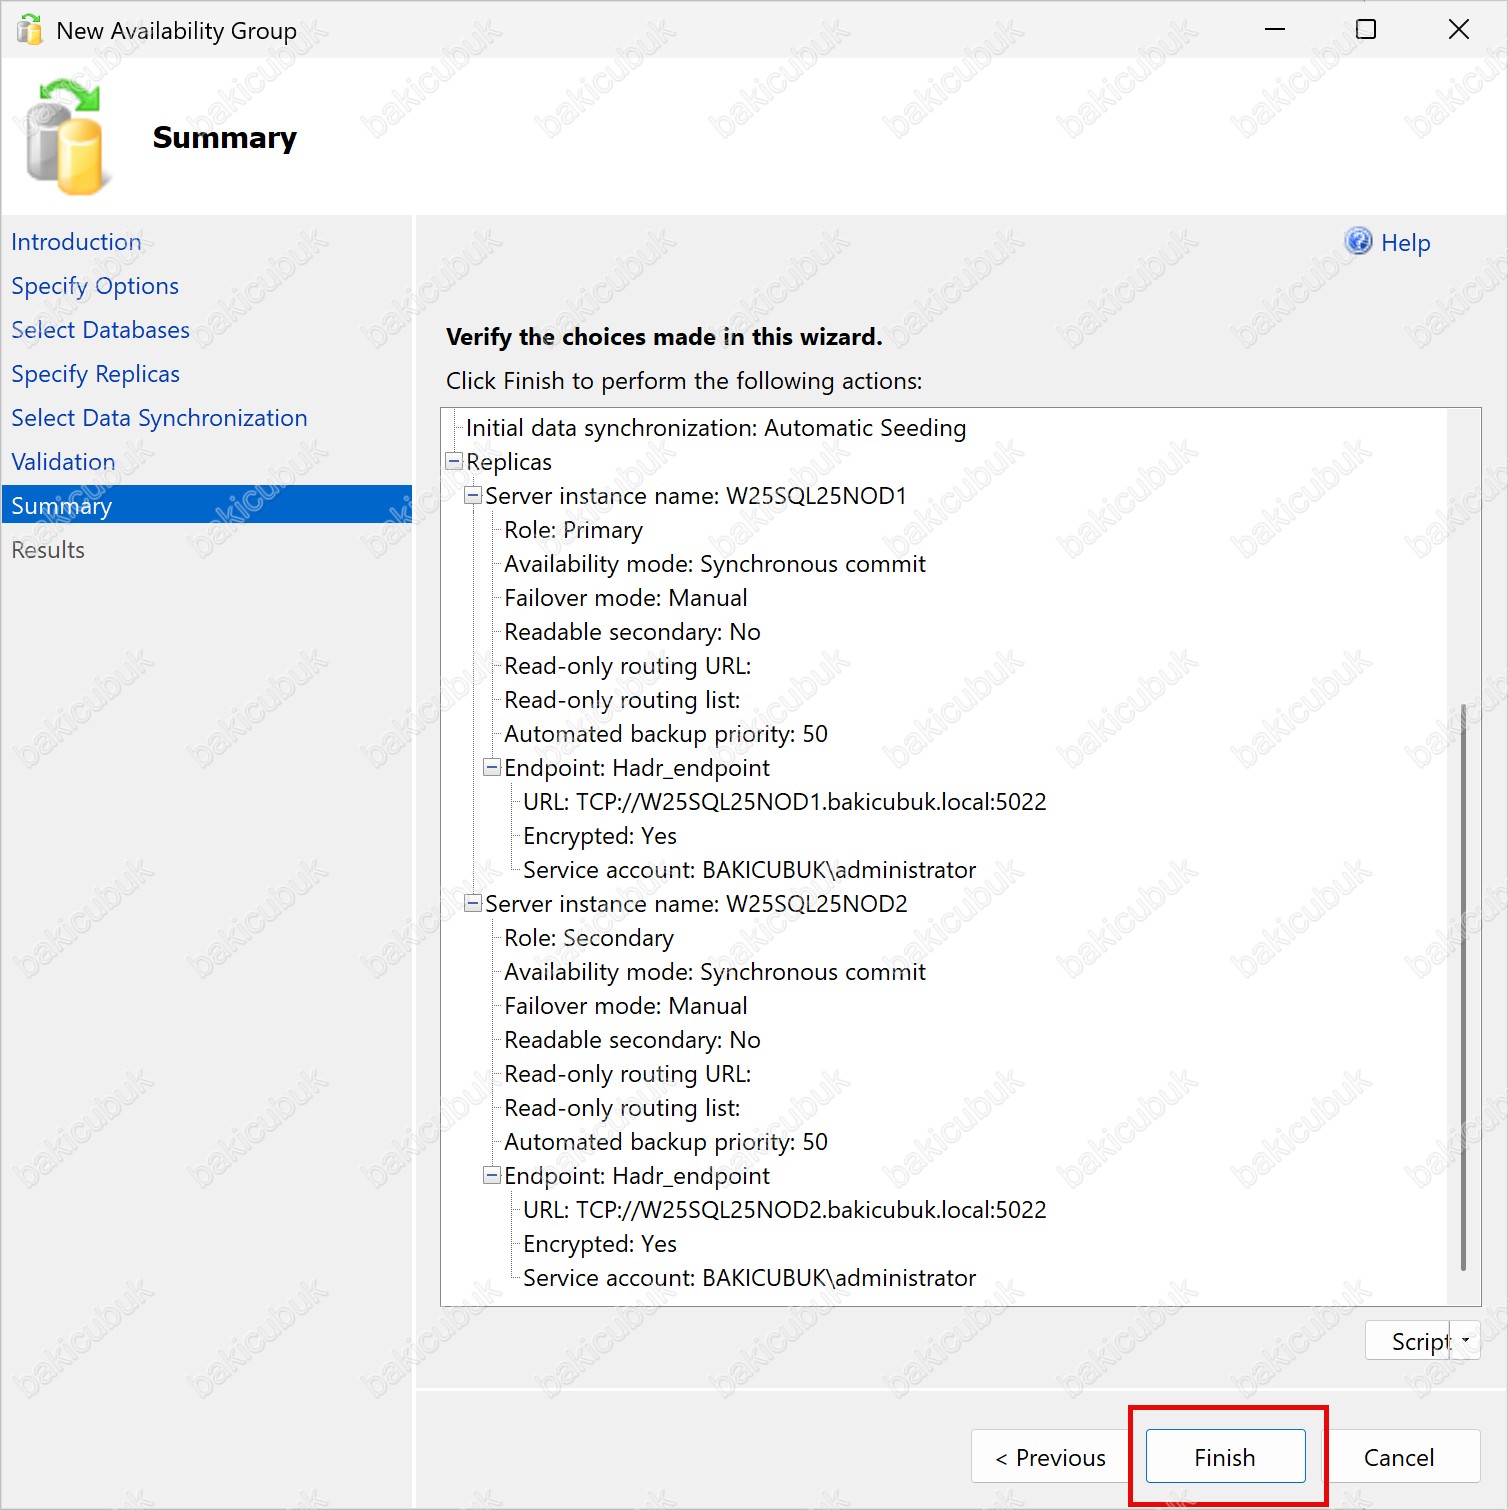Collapse the W25SQL25NOD1 server instance node
Screen dimensions: 1508x1510
pos(474,496)
